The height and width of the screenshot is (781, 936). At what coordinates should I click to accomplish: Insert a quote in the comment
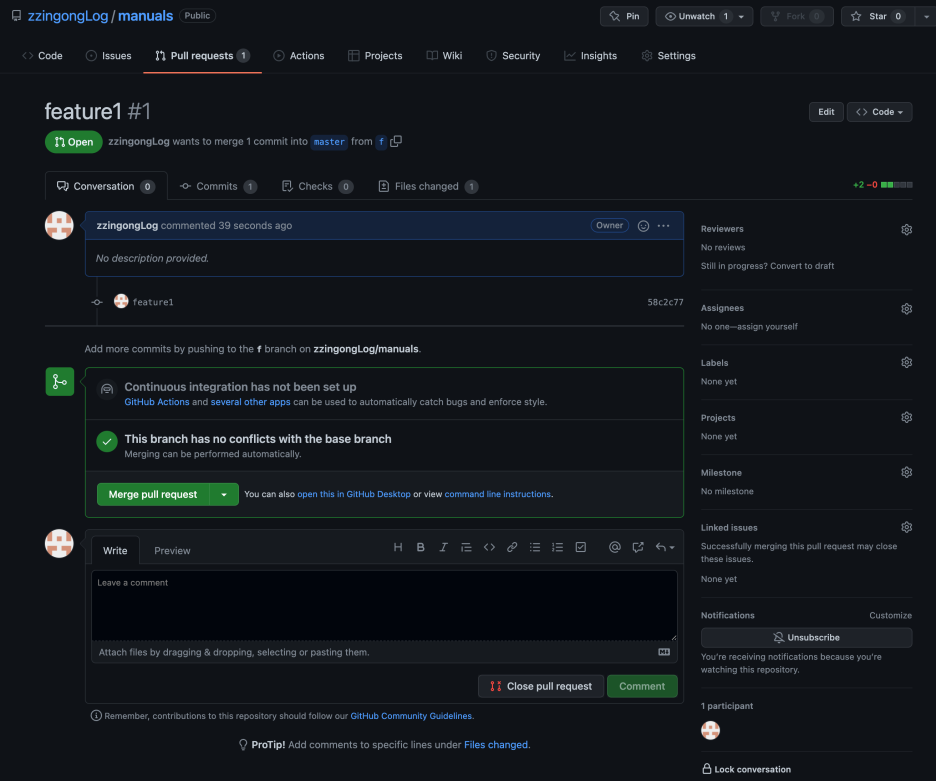coord(466,547)
